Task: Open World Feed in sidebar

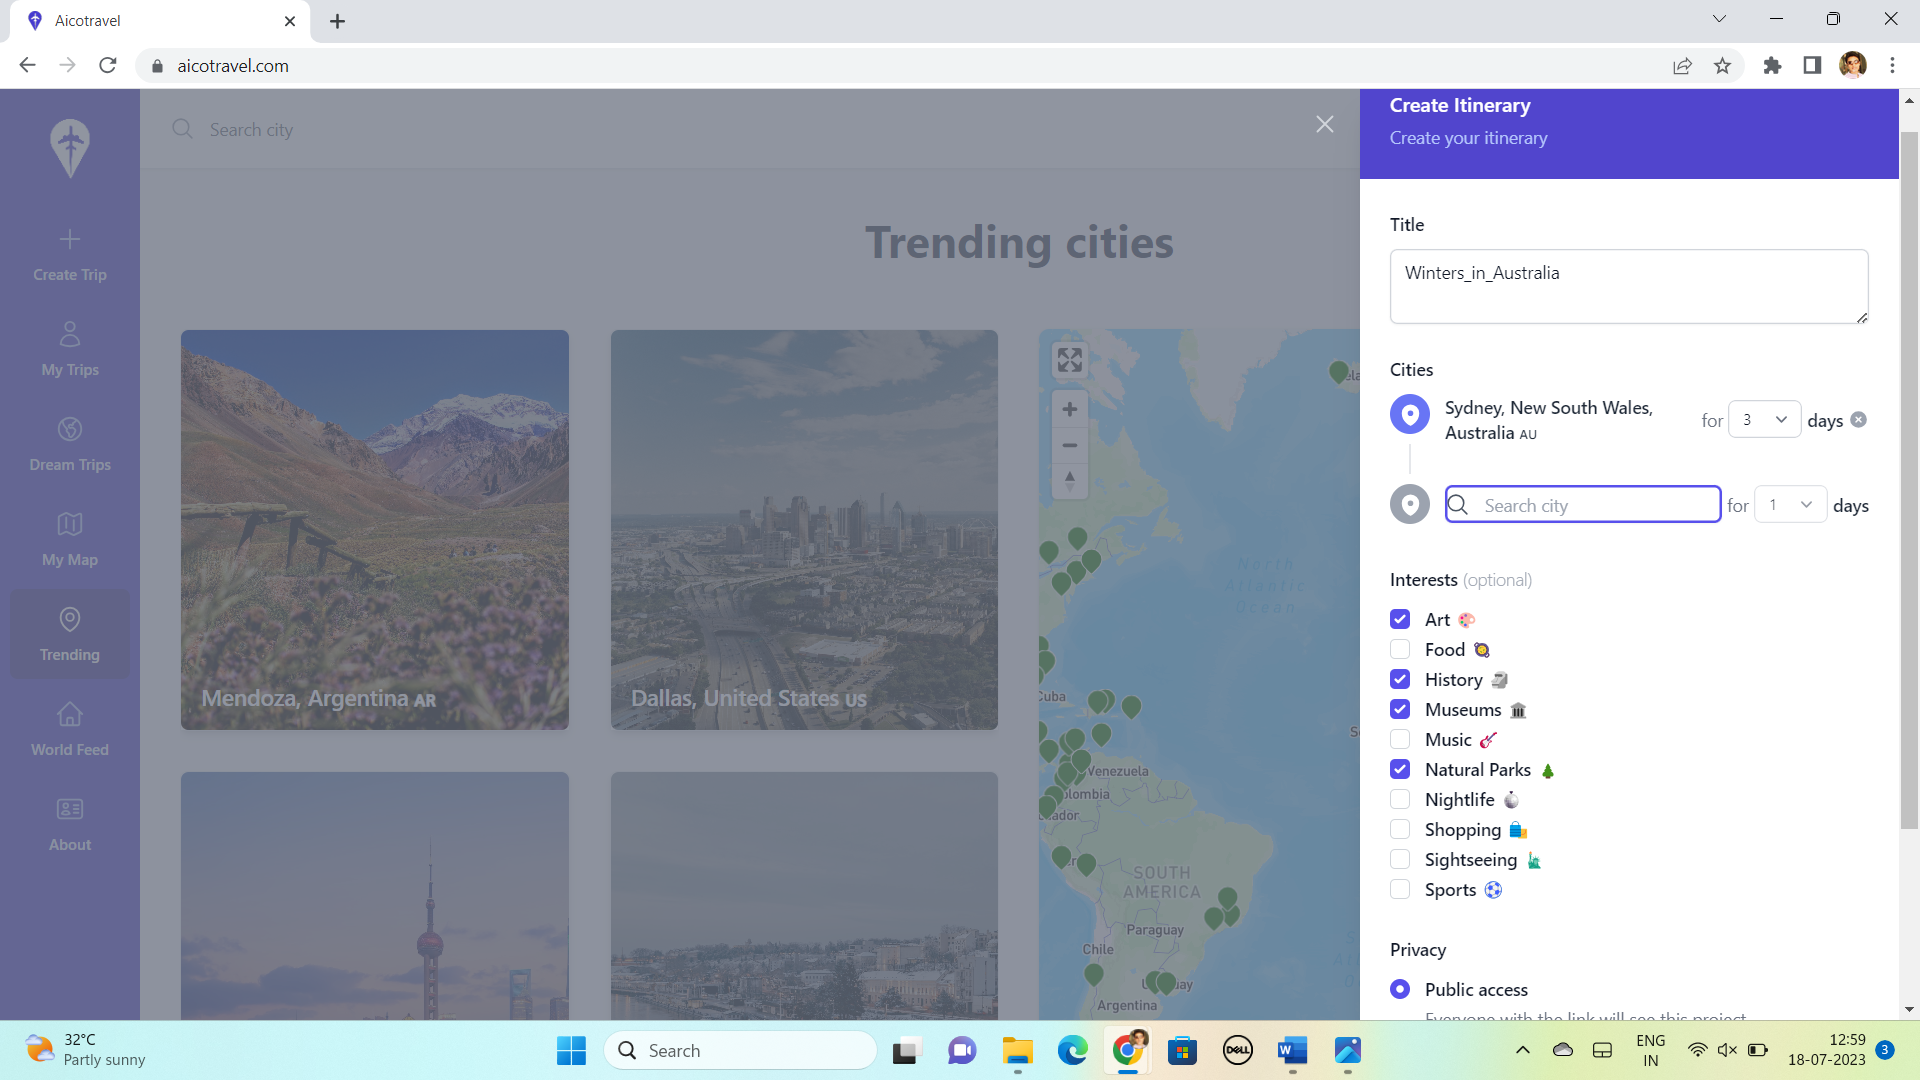Action: (x=70, y=730)
